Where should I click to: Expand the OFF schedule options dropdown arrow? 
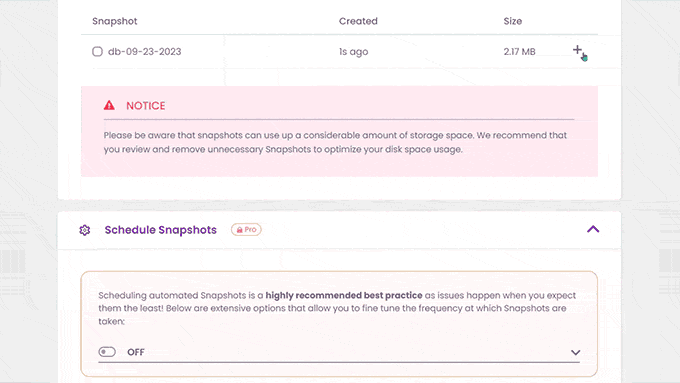(575, 353)
